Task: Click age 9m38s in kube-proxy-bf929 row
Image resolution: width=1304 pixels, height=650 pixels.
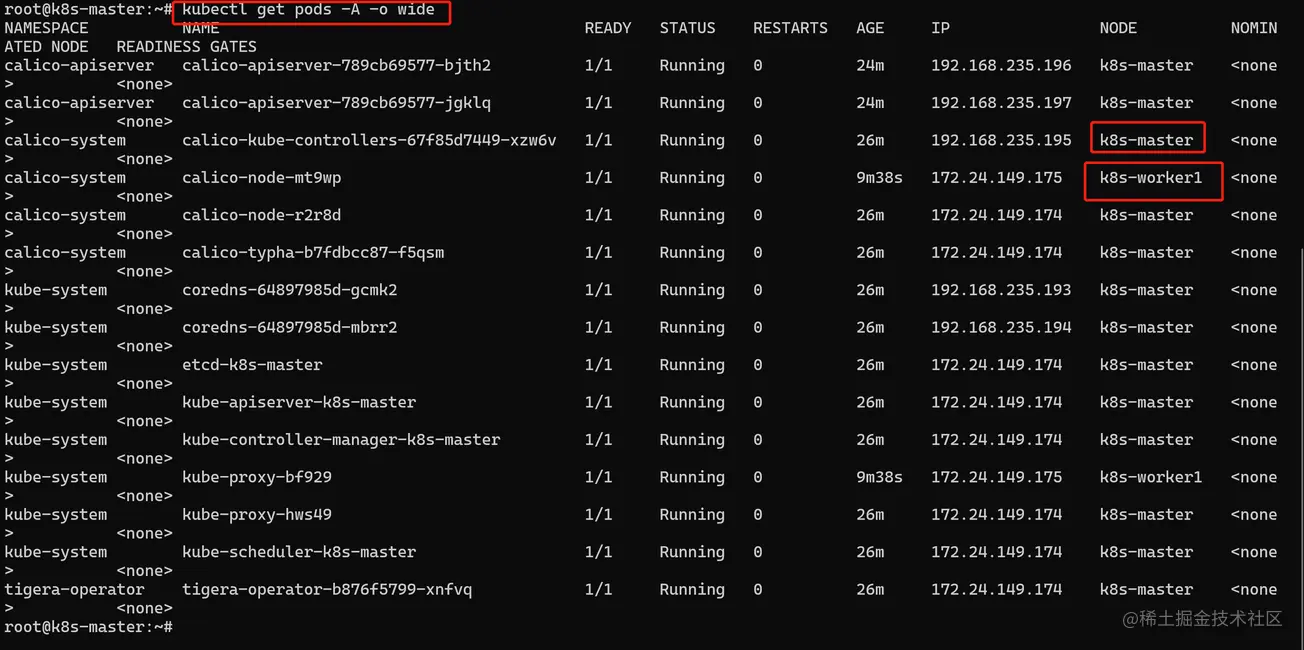Action: pos(879,478)
